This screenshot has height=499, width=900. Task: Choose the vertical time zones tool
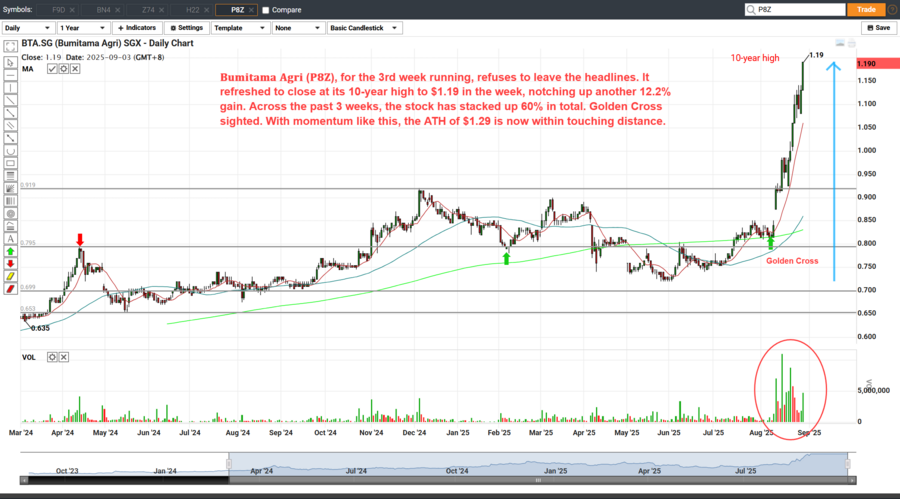point(10,201)
